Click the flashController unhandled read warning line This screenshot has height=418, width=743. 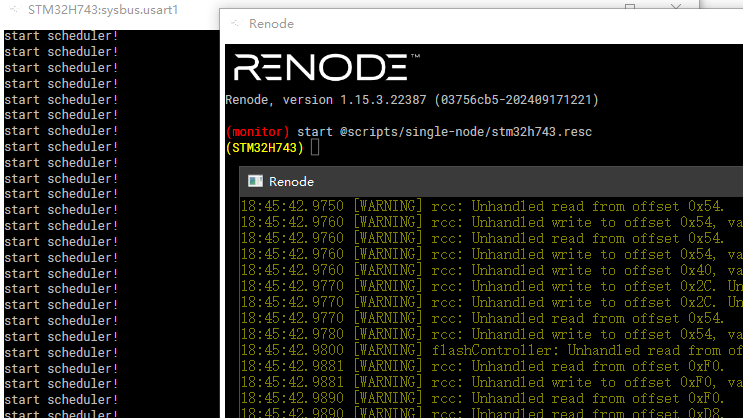491,350
